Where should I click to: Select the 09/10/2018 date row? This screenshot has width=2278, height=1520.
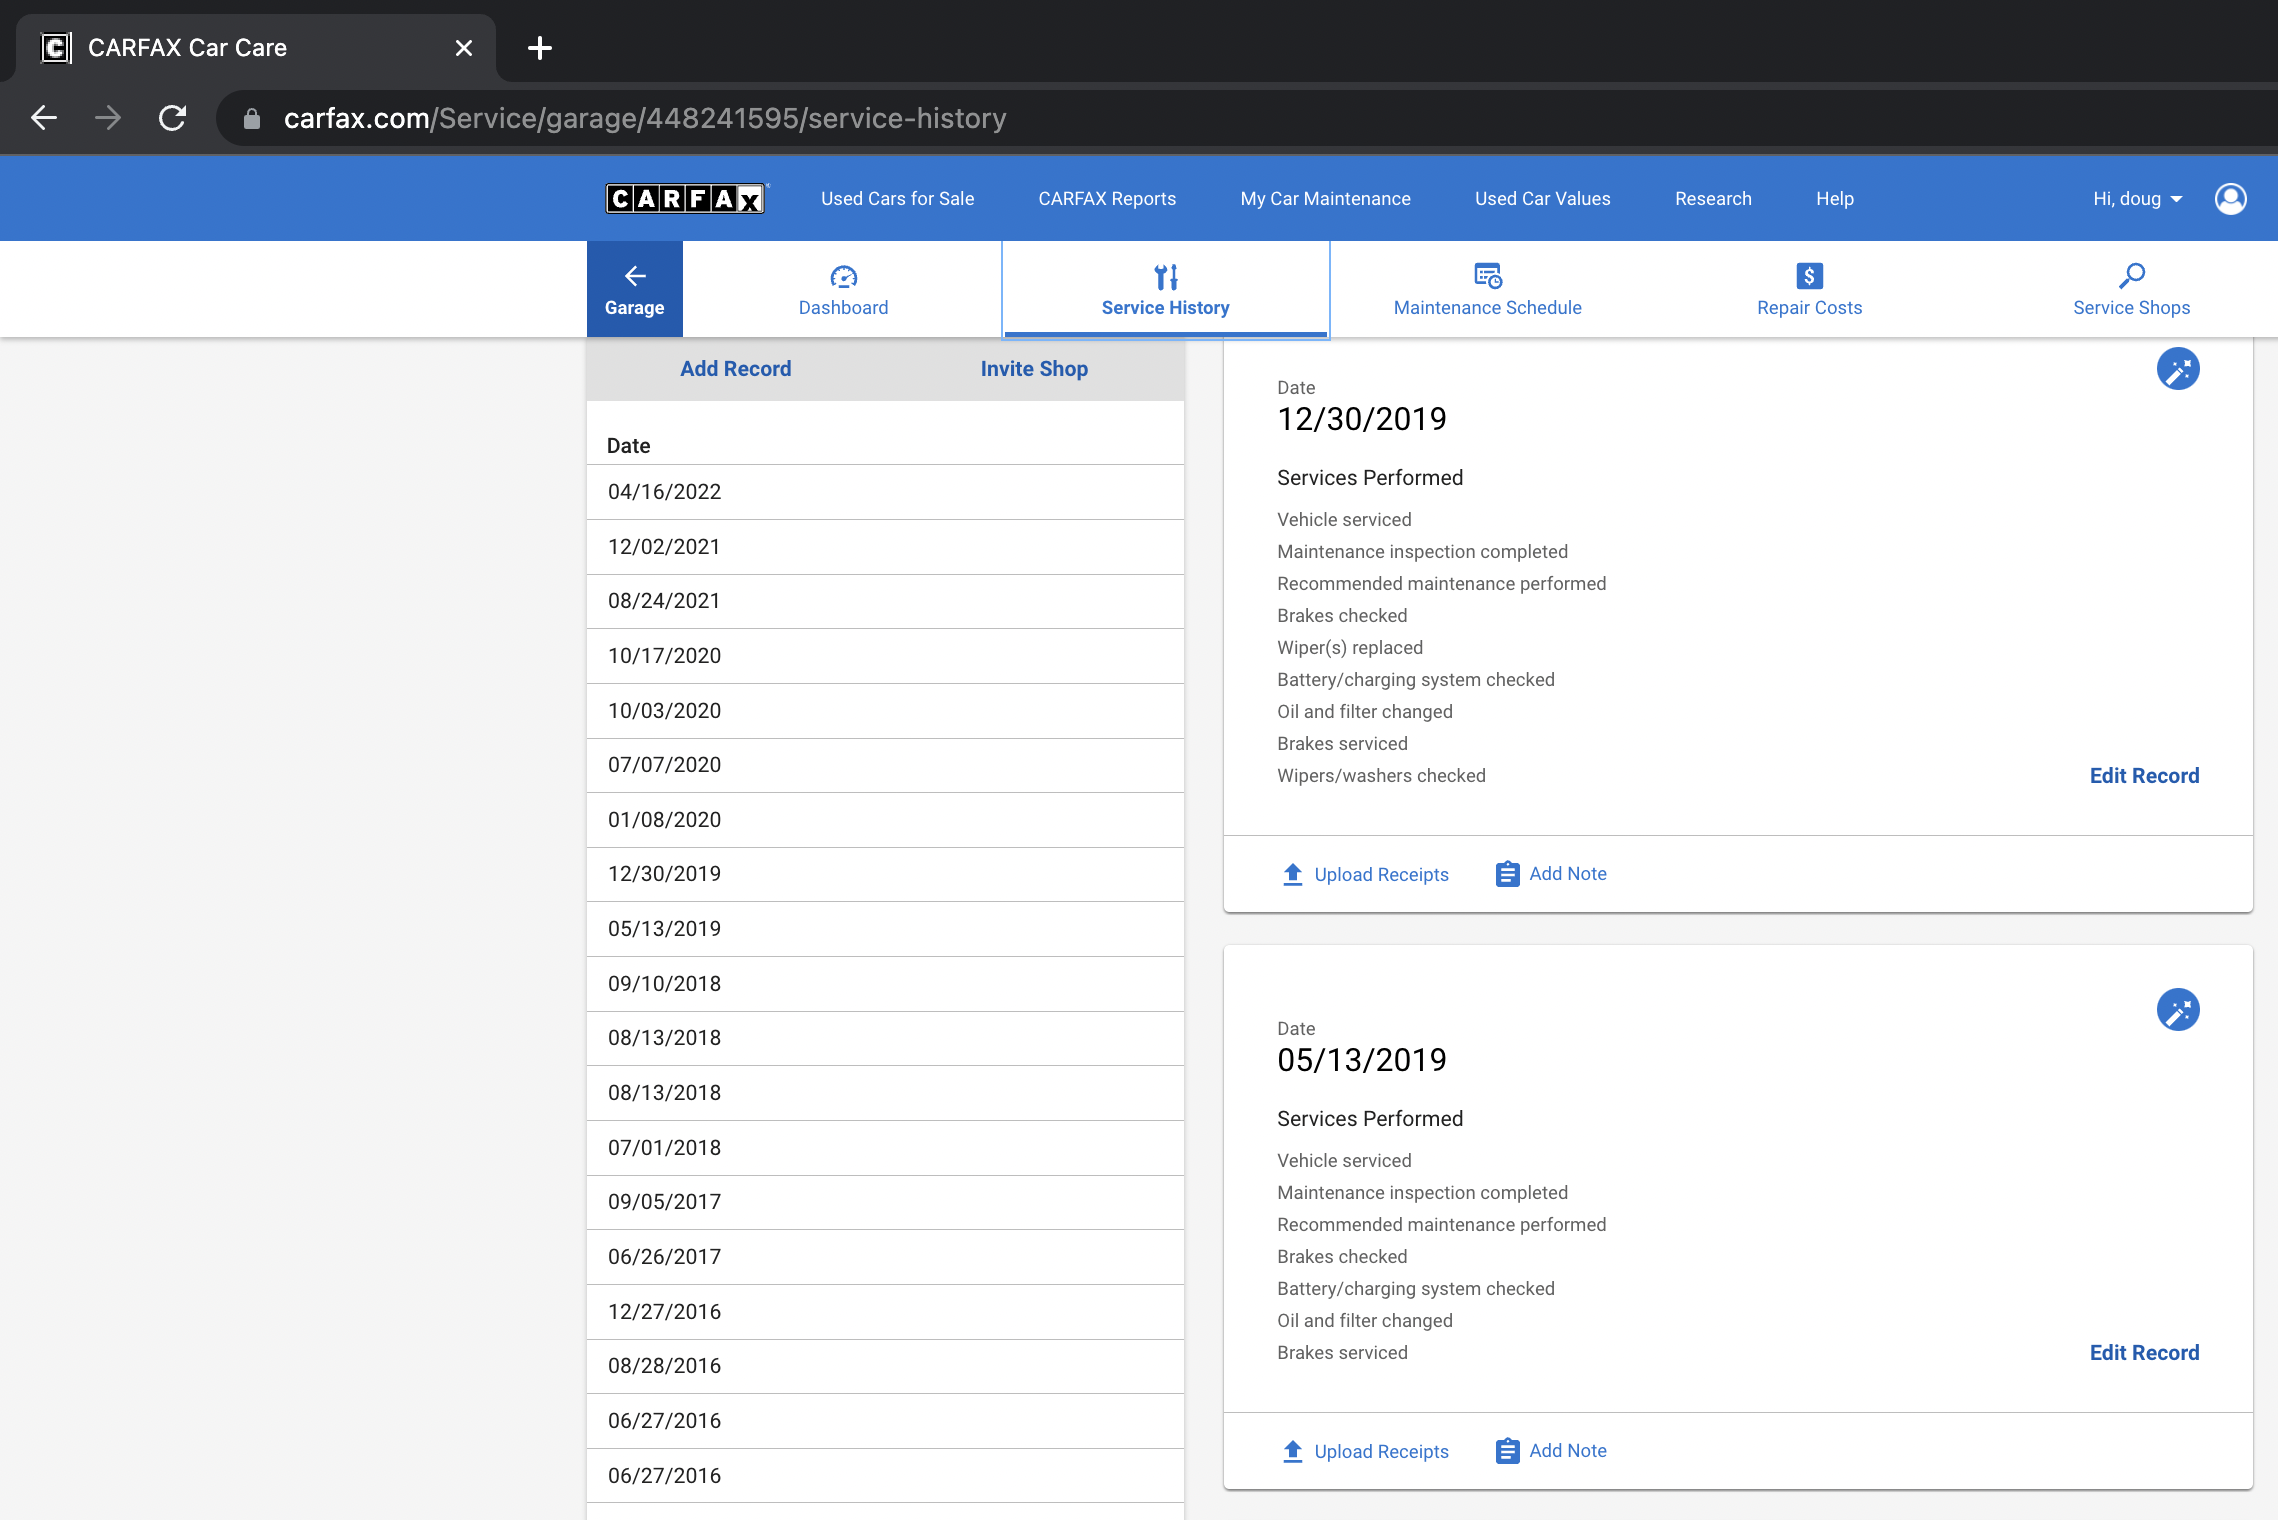pos(885,984)
